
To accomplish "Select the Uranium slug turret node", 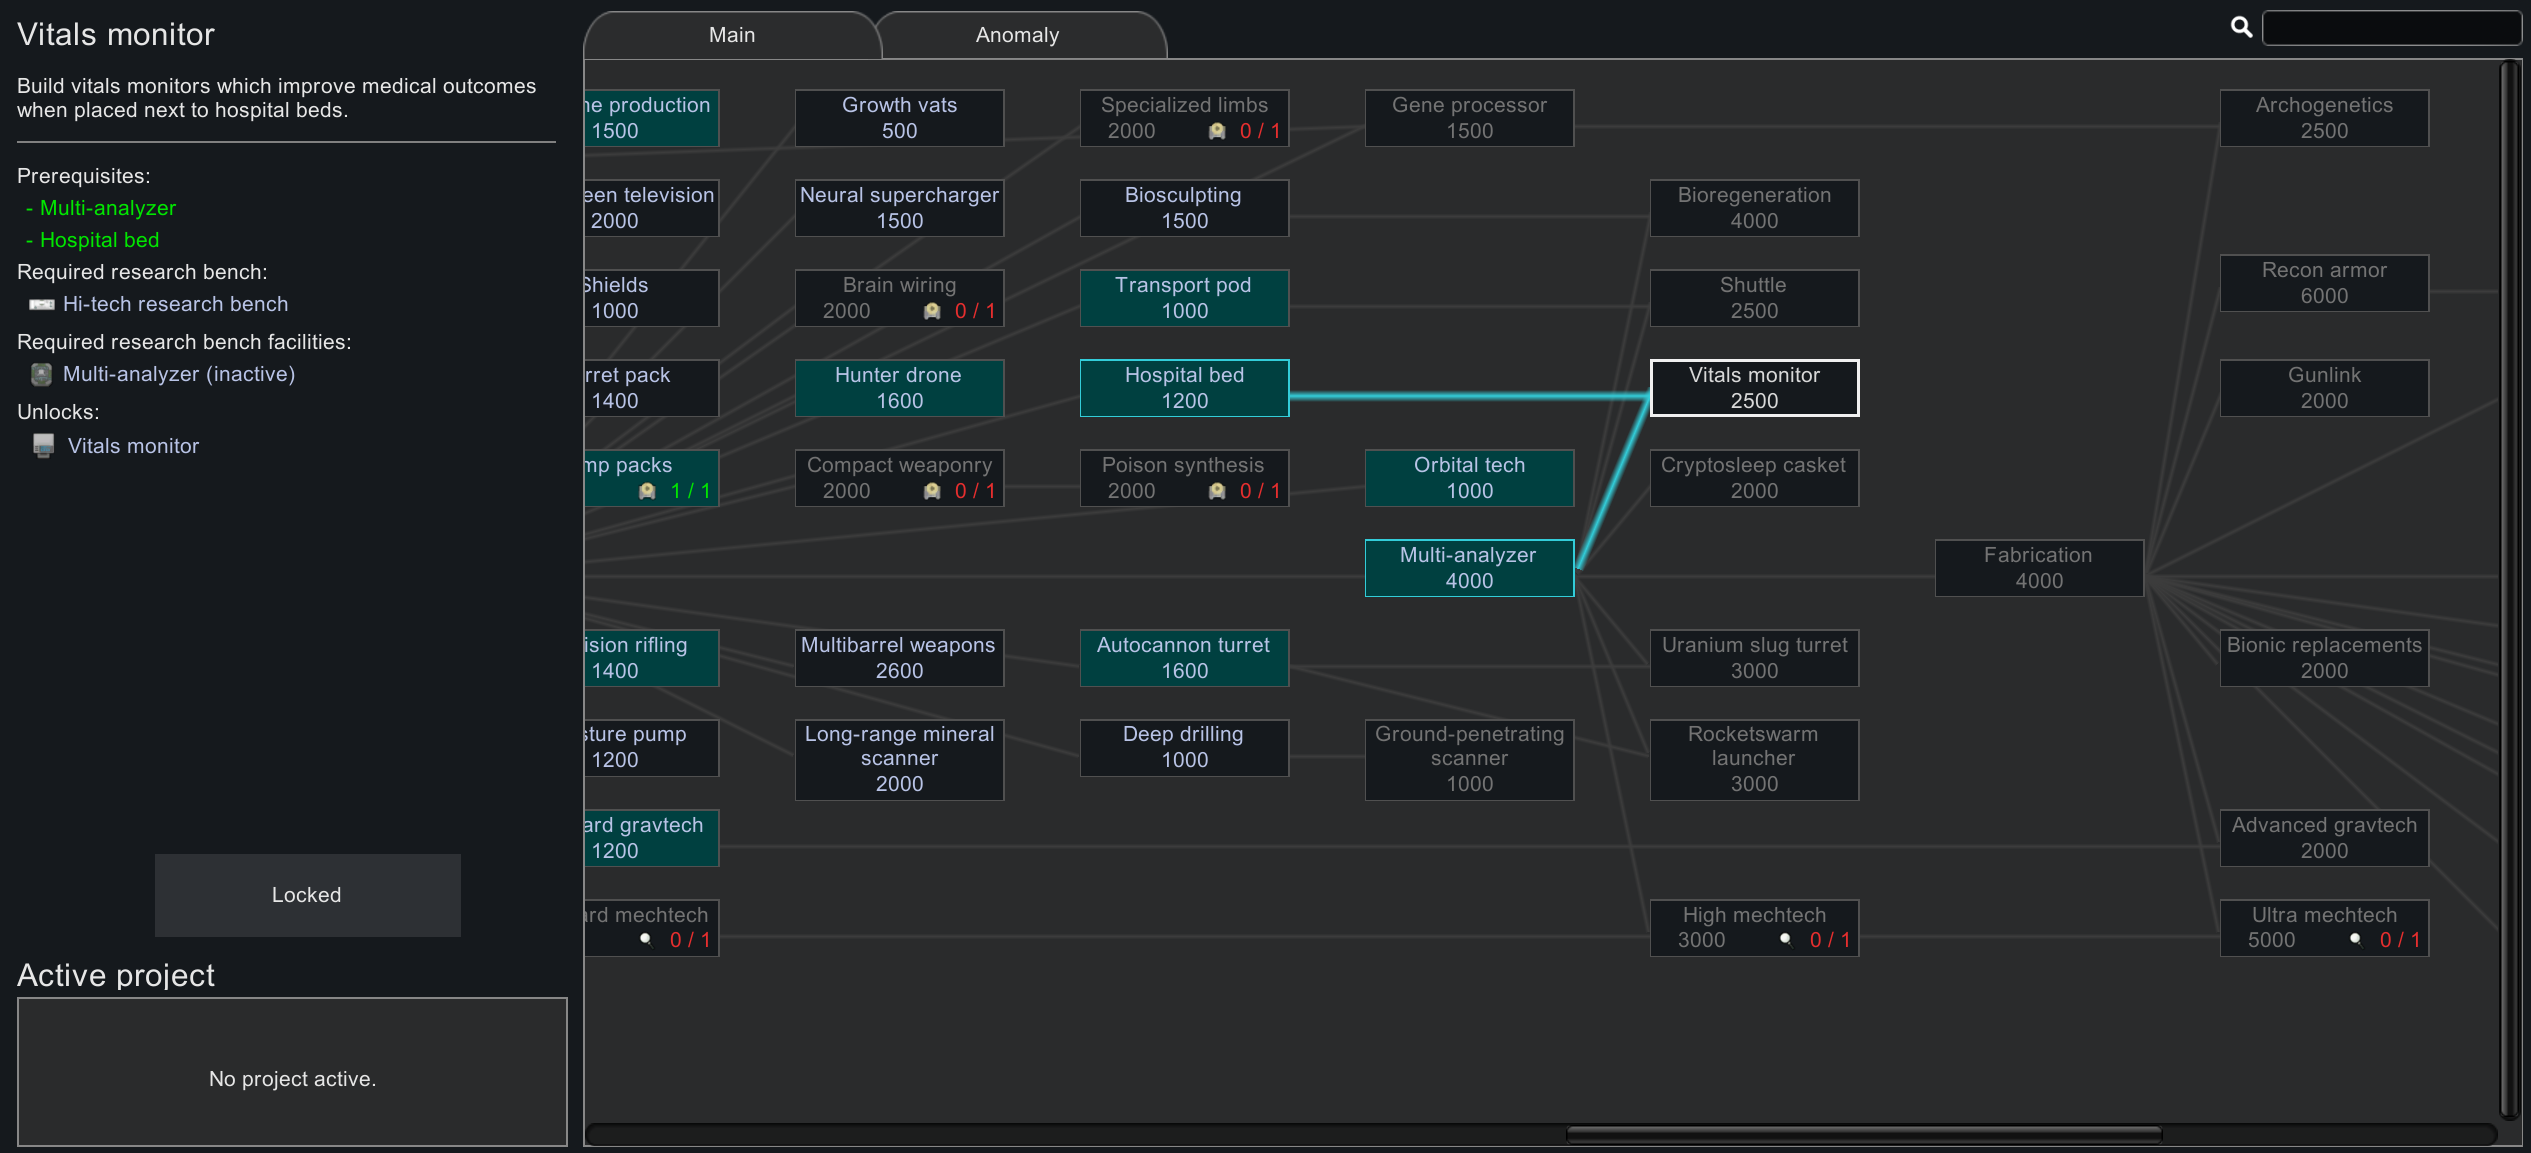I will (x=1754, y=658).
